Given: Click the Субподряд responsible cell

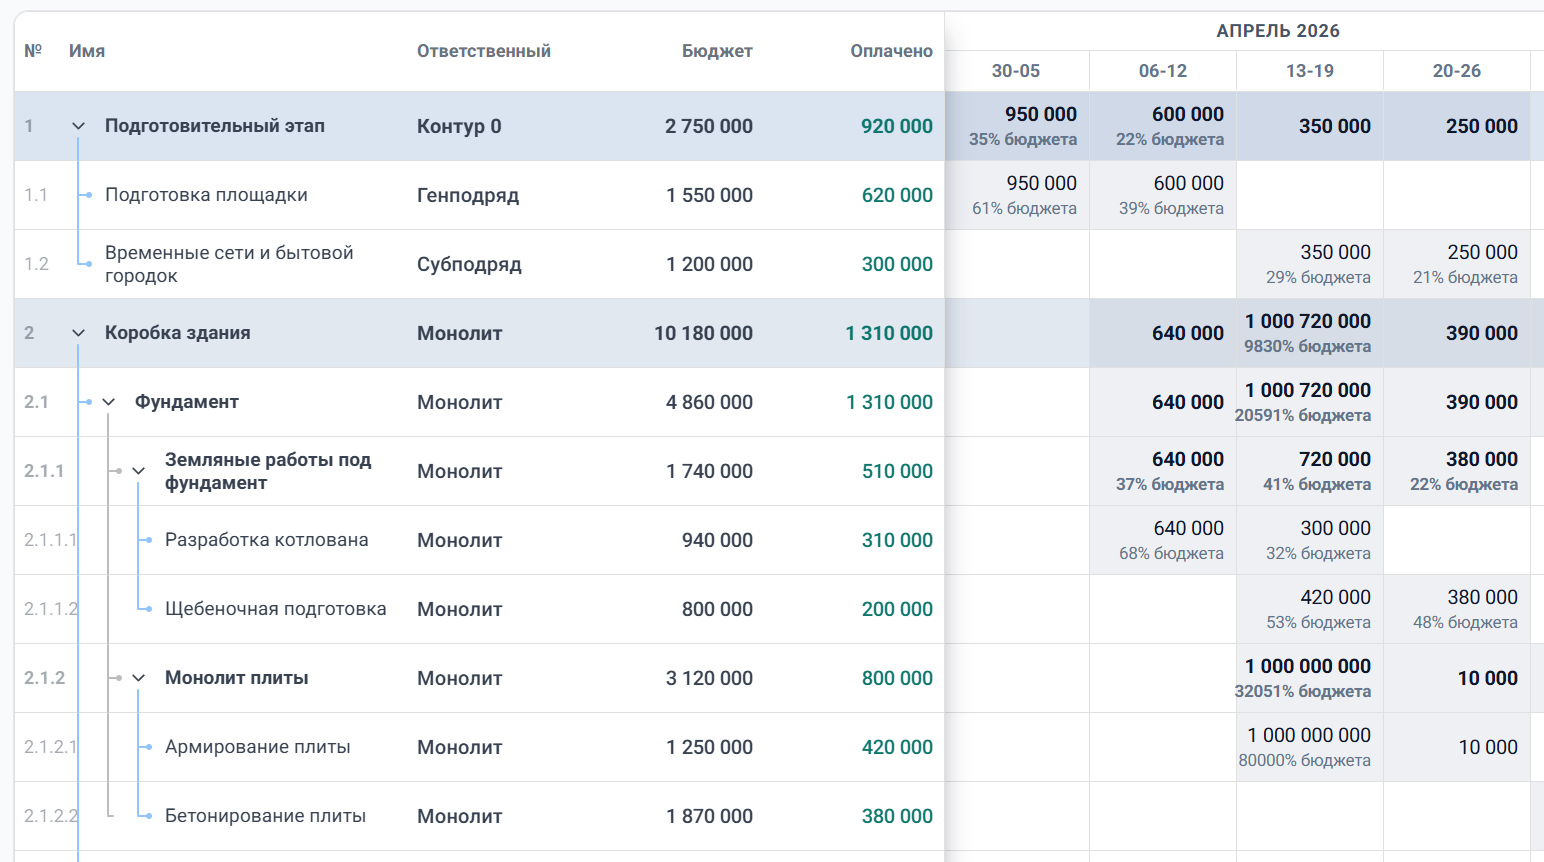Looking at the screenshot, I should pos(469,264).
